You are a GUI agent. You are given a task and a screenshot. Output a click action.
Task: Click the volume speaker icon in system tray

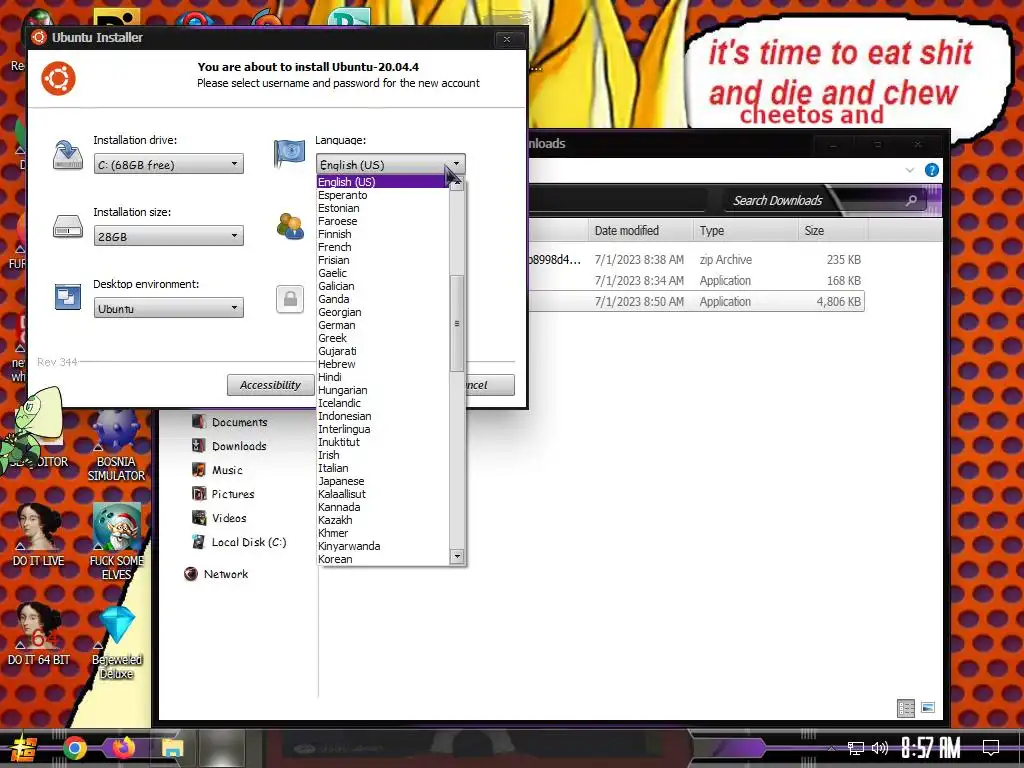[x=880, y=748]
